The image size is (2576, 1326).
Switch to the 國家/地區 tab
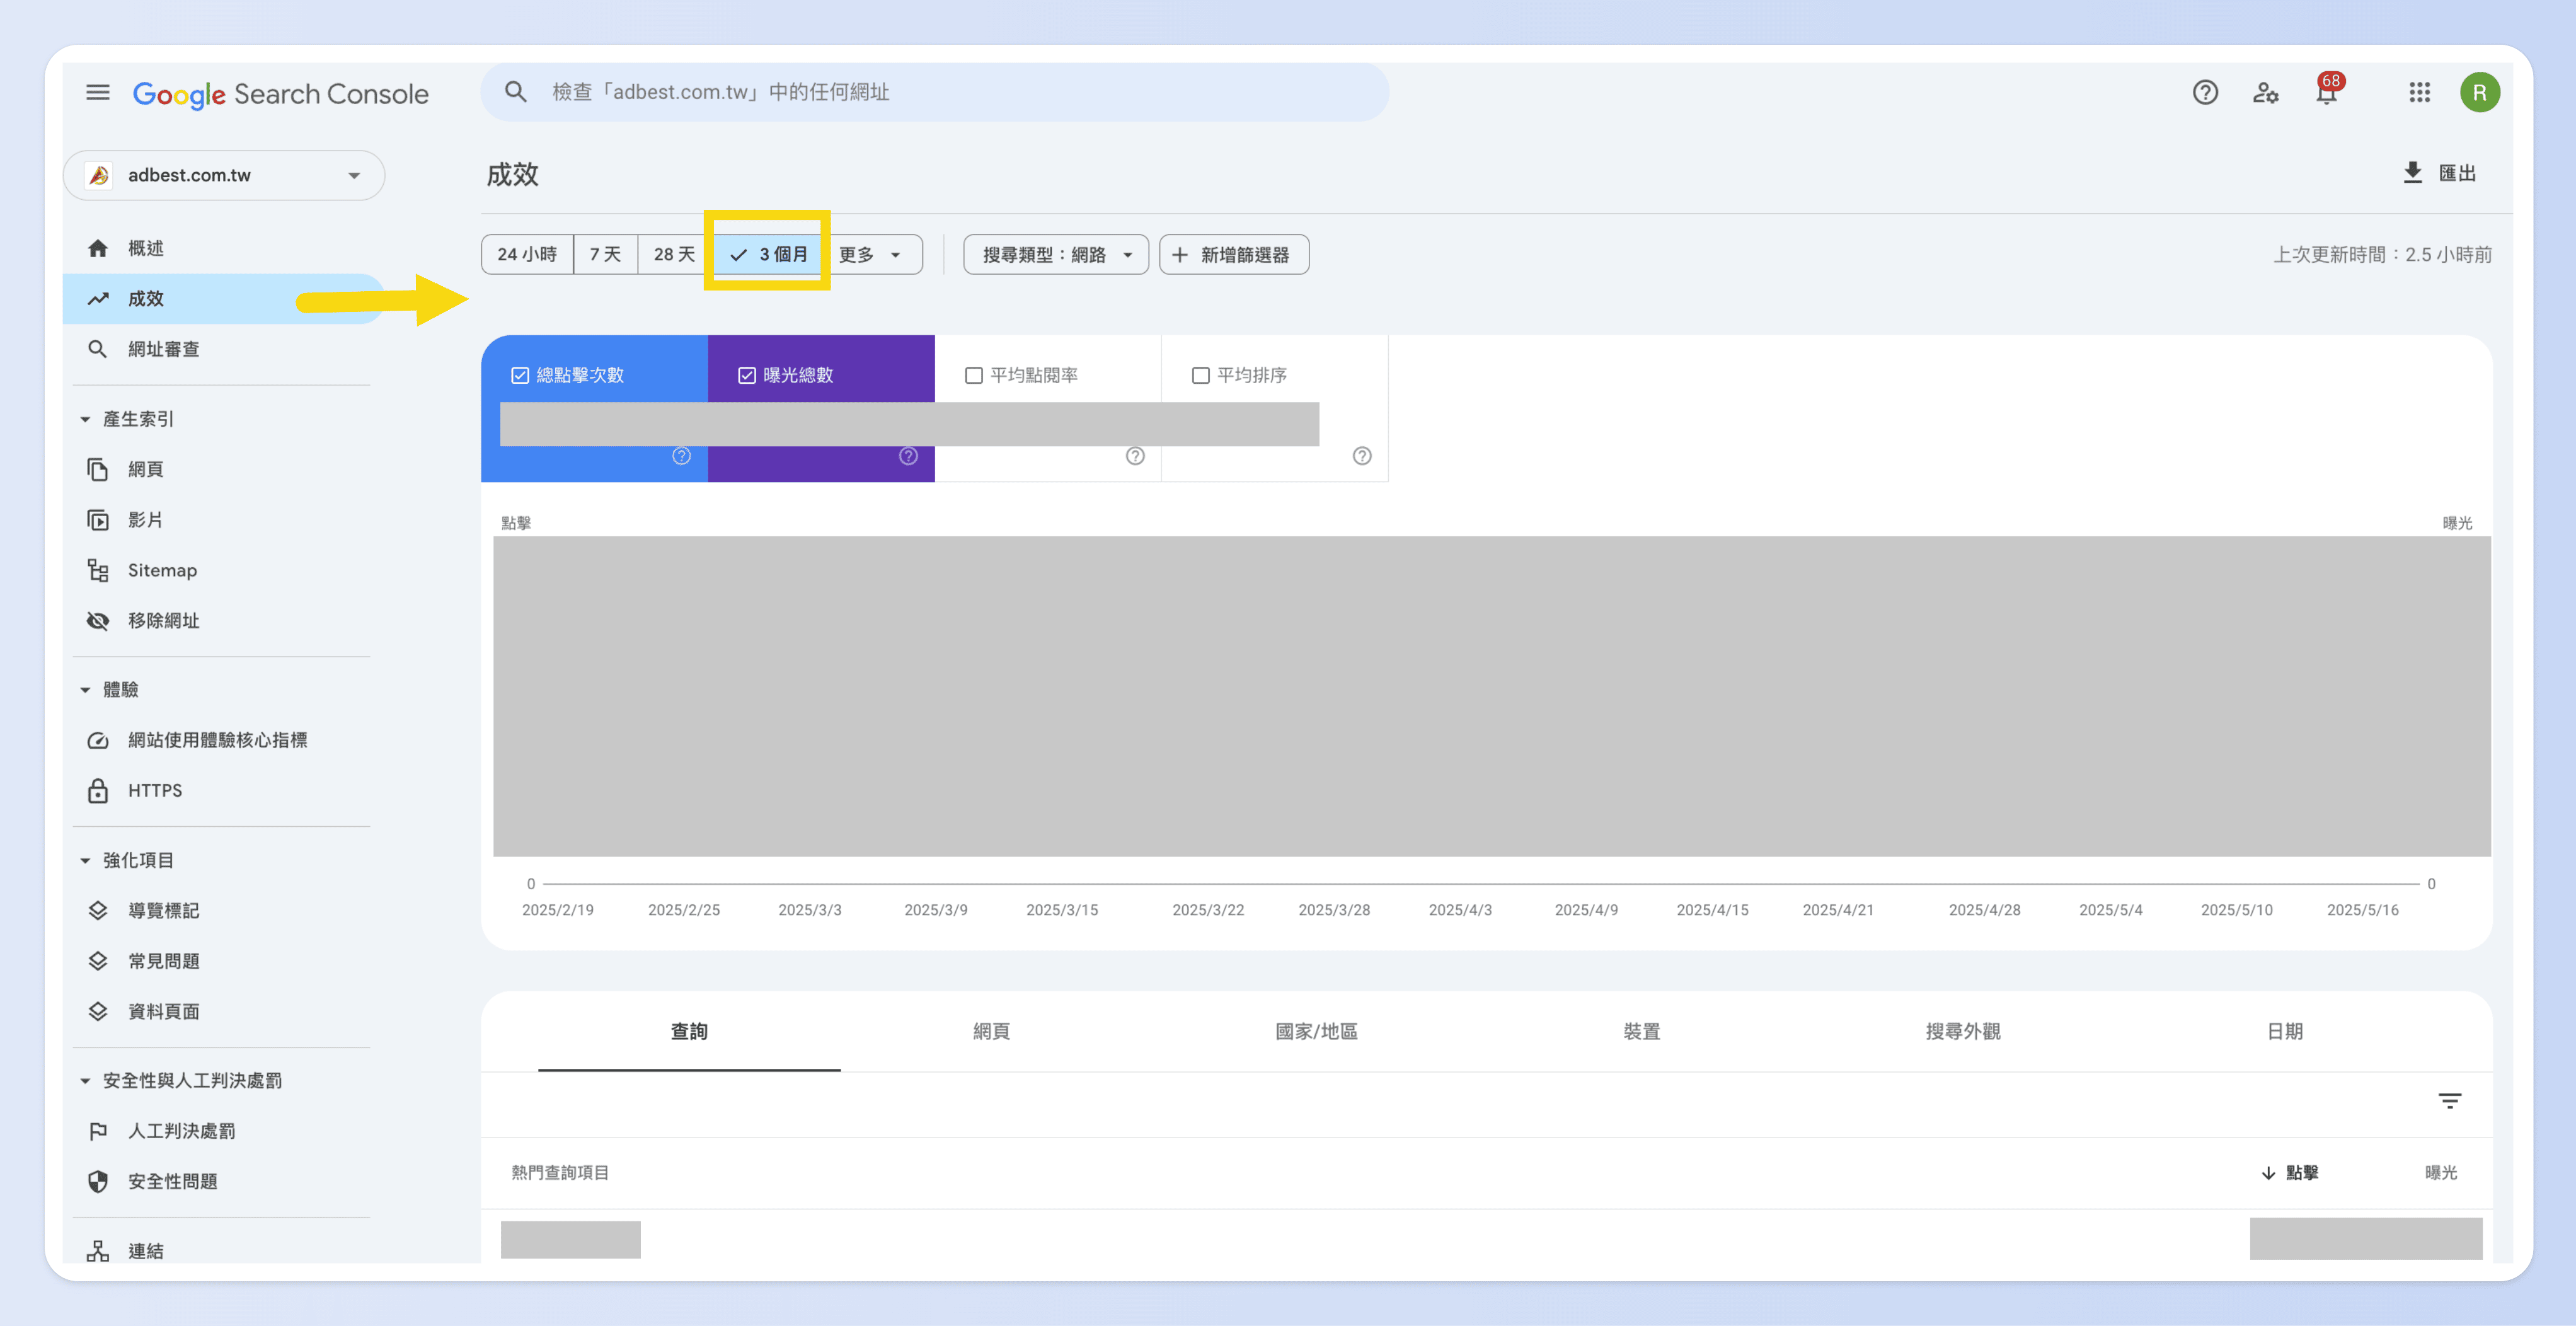1318,1031
